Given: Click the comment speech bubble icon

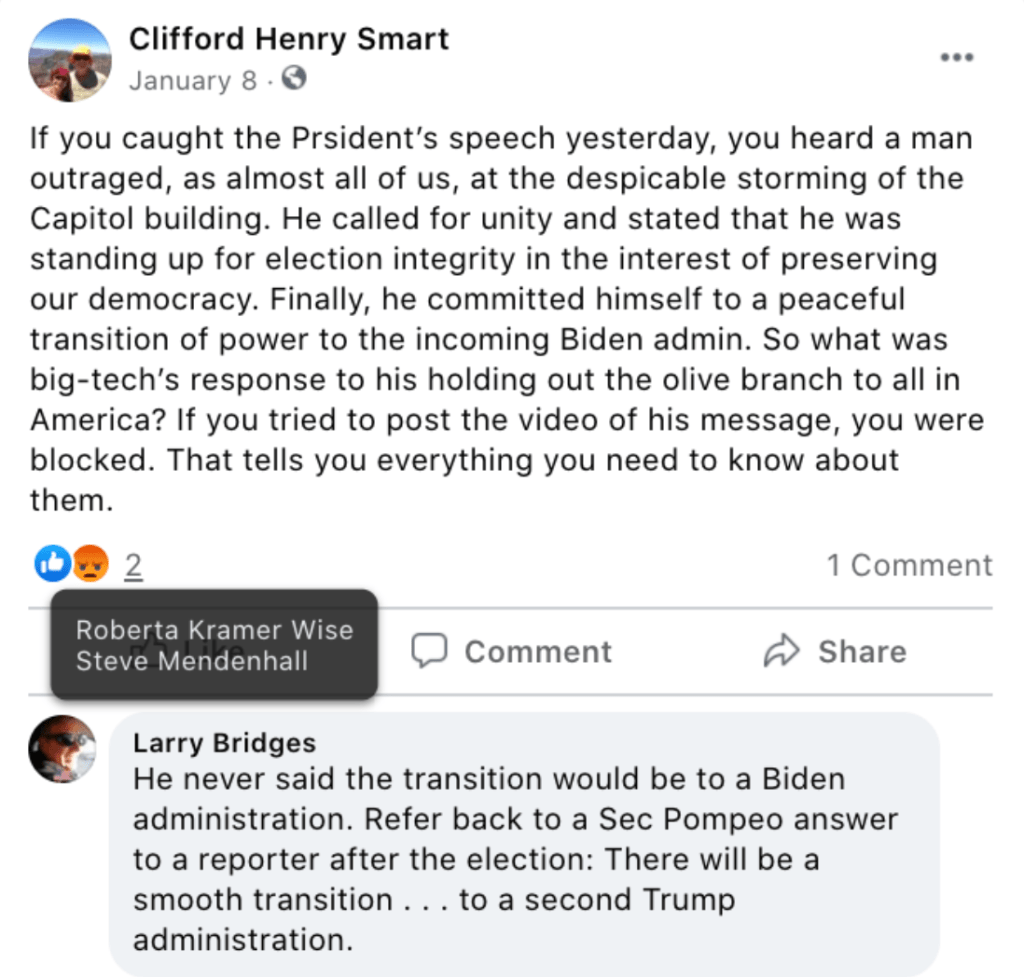Looking at the screenshot, I should click(430, 651).
